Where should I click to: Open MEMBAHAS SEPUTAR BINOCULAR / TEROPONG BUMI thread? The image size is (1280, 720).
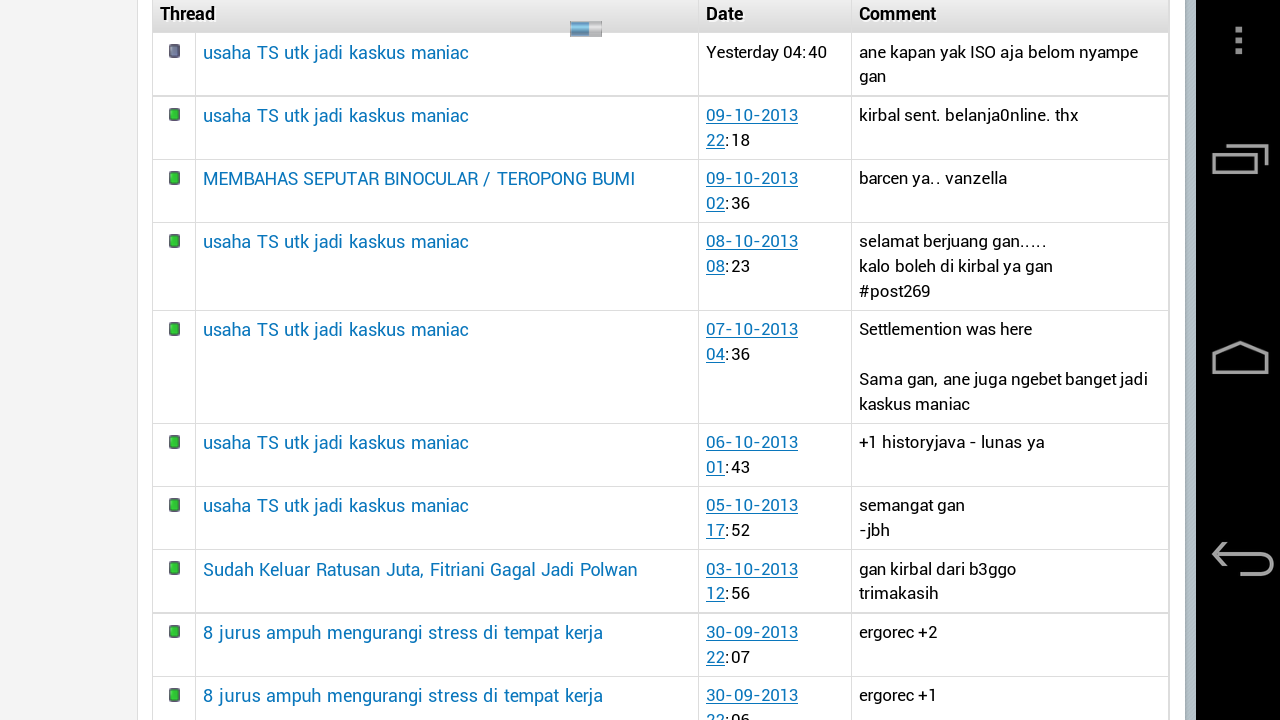pyautogui.click(x=419, y=179)
